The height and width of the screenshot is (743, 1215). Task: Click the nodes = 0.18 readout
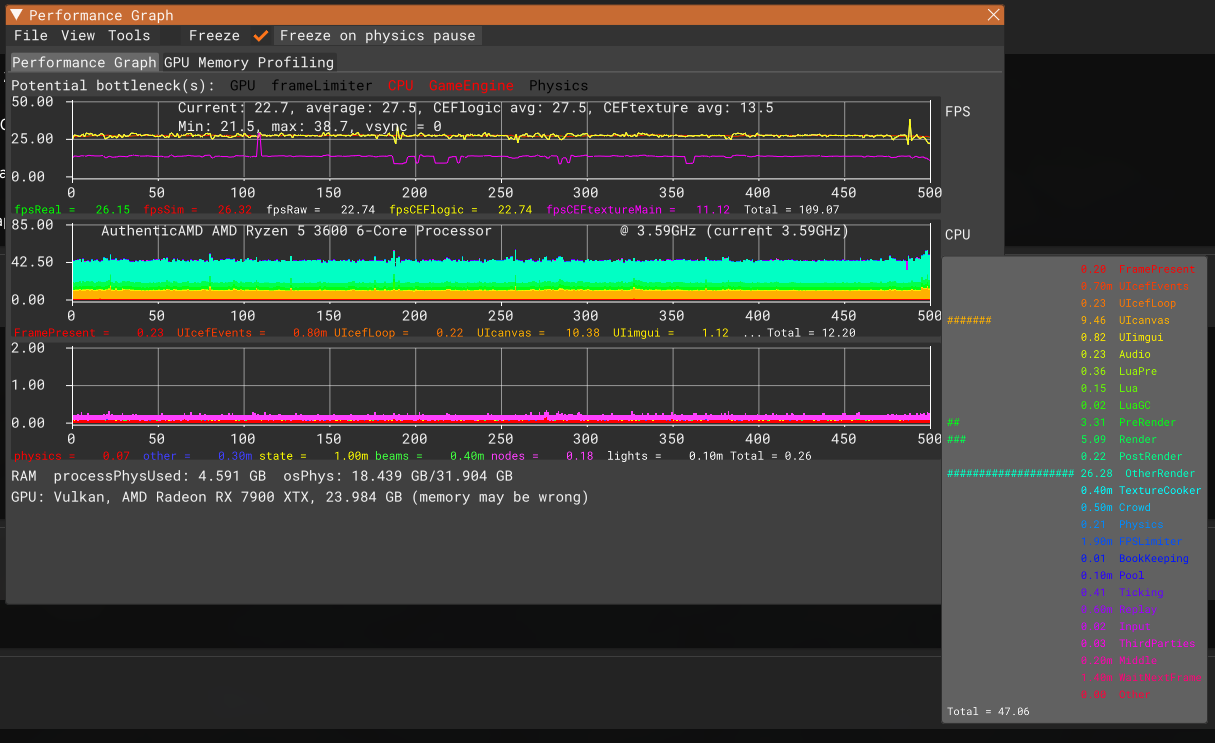click(x=541, y=456)
